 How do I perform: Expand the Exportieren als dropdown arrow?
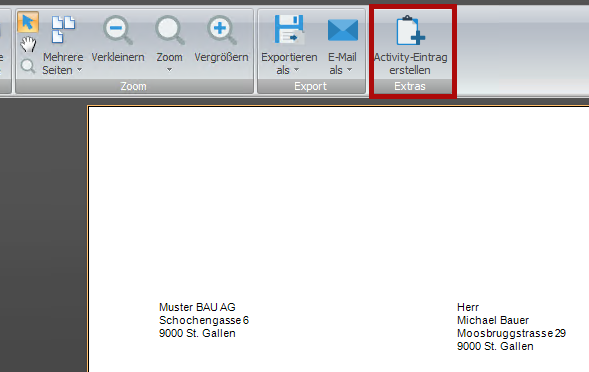[296, 70]
